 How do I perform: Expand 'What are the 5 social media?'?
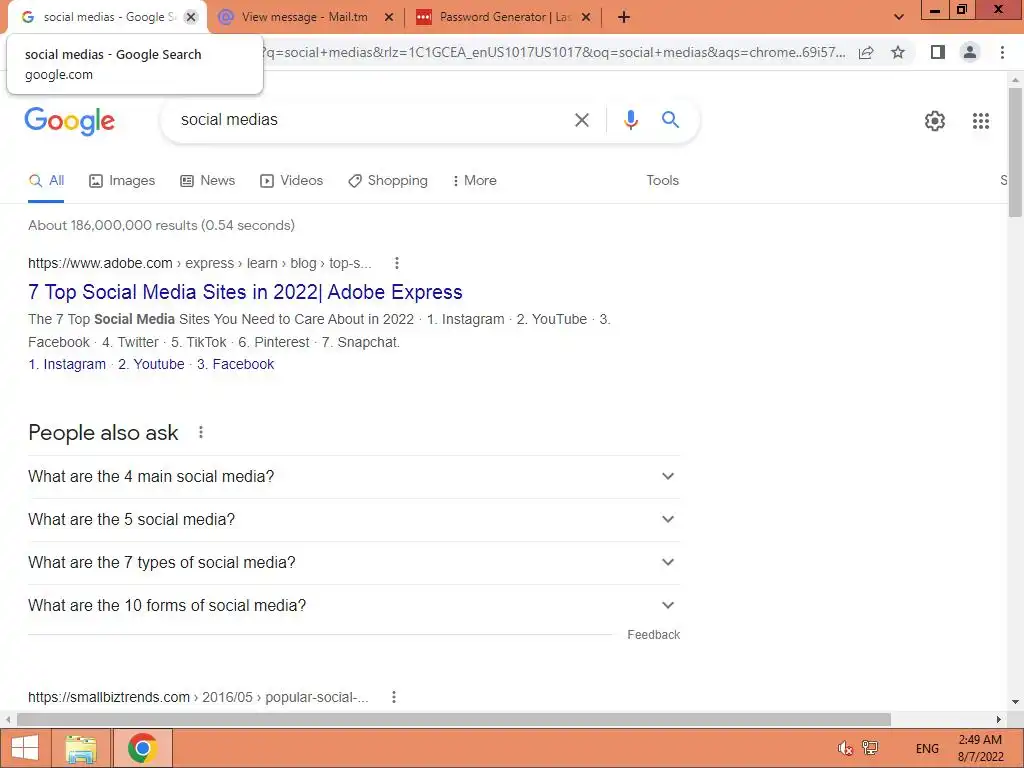[354, 520]
